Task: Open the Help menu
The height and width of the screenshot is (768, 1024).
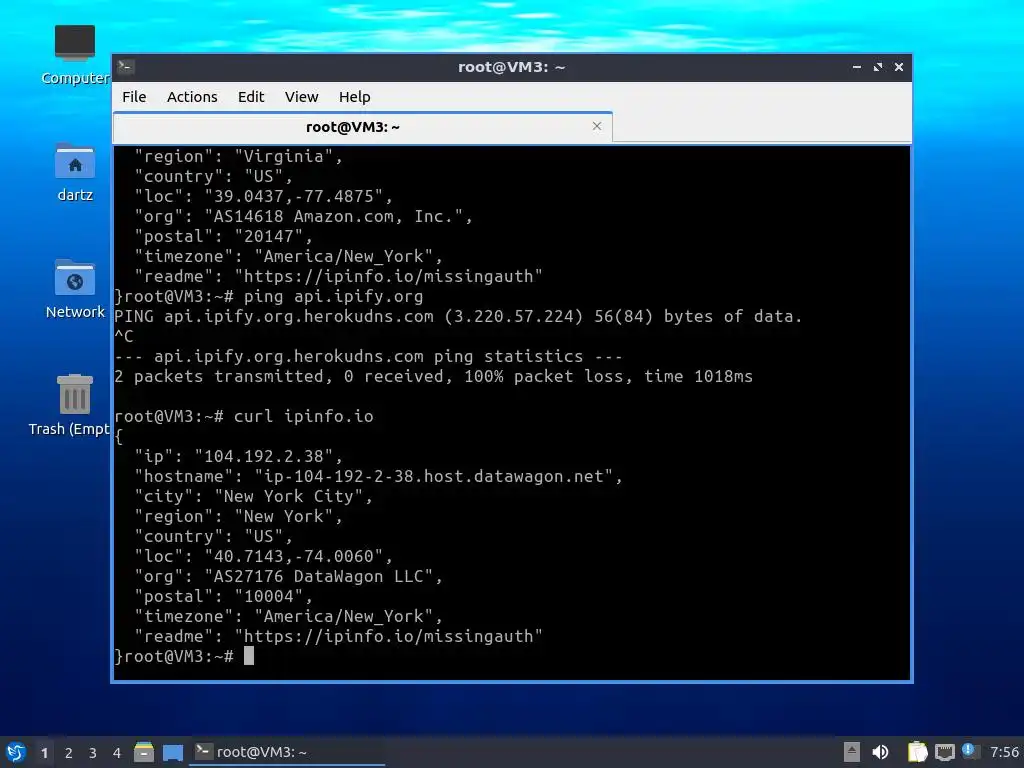Action: [355, 97]
